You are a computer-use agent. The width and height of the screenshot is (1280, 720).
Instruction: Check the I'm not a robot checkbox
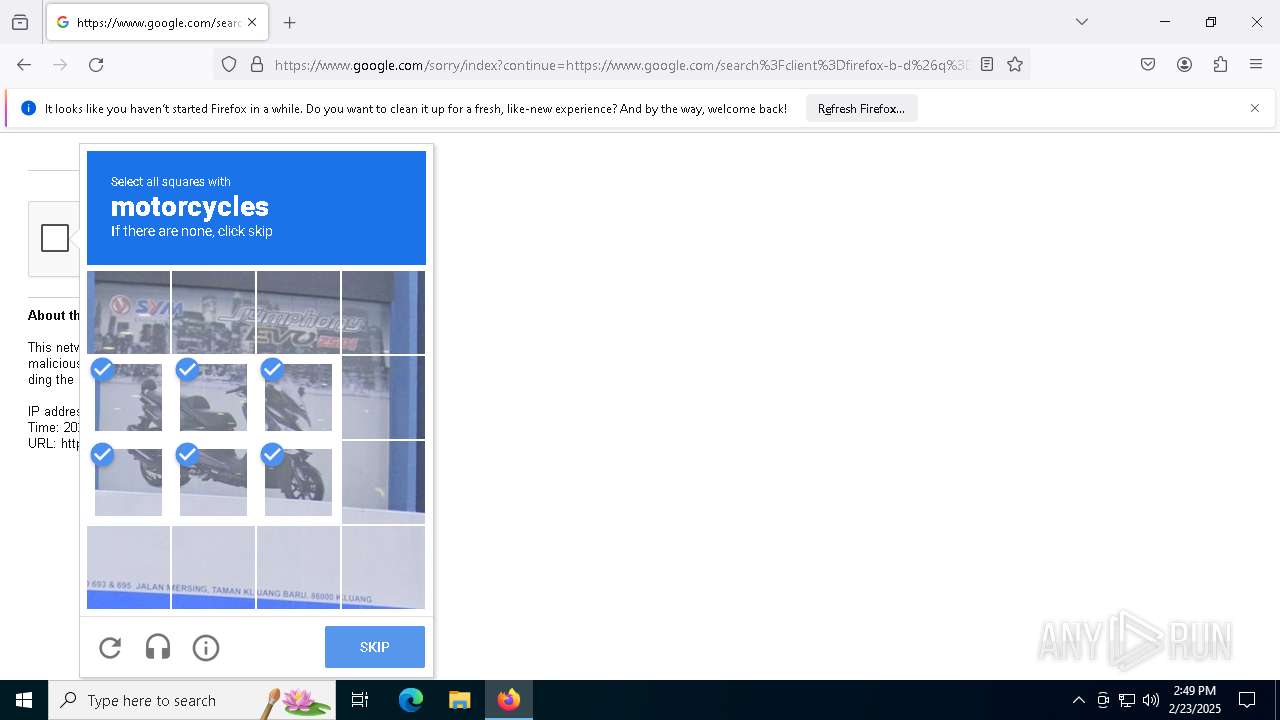tap(55, 238)
